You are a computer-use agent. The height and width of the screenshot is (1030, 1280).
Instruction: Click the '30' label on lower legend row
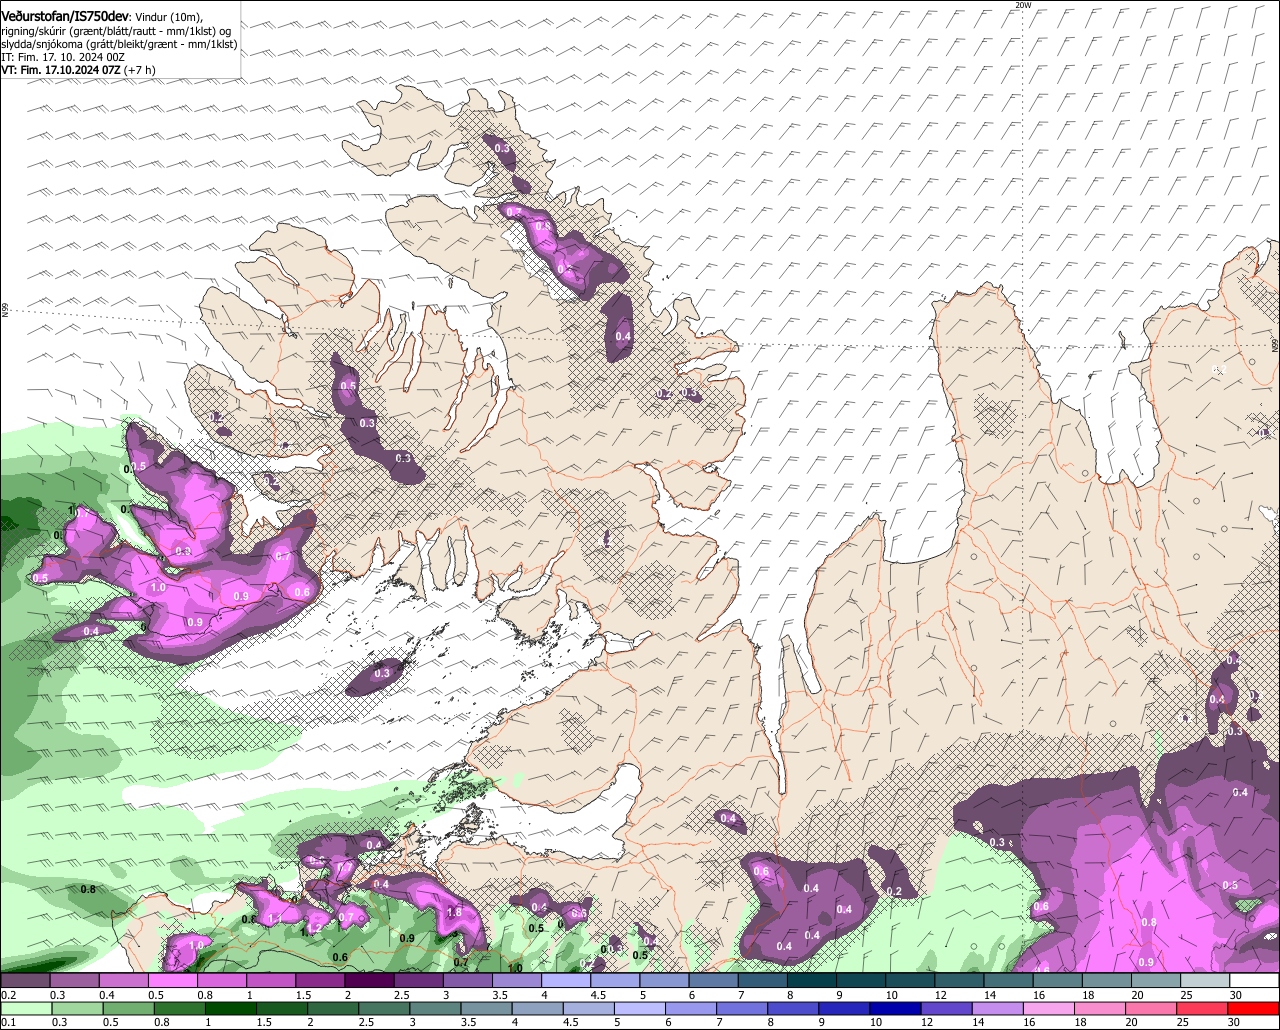1236,1022
